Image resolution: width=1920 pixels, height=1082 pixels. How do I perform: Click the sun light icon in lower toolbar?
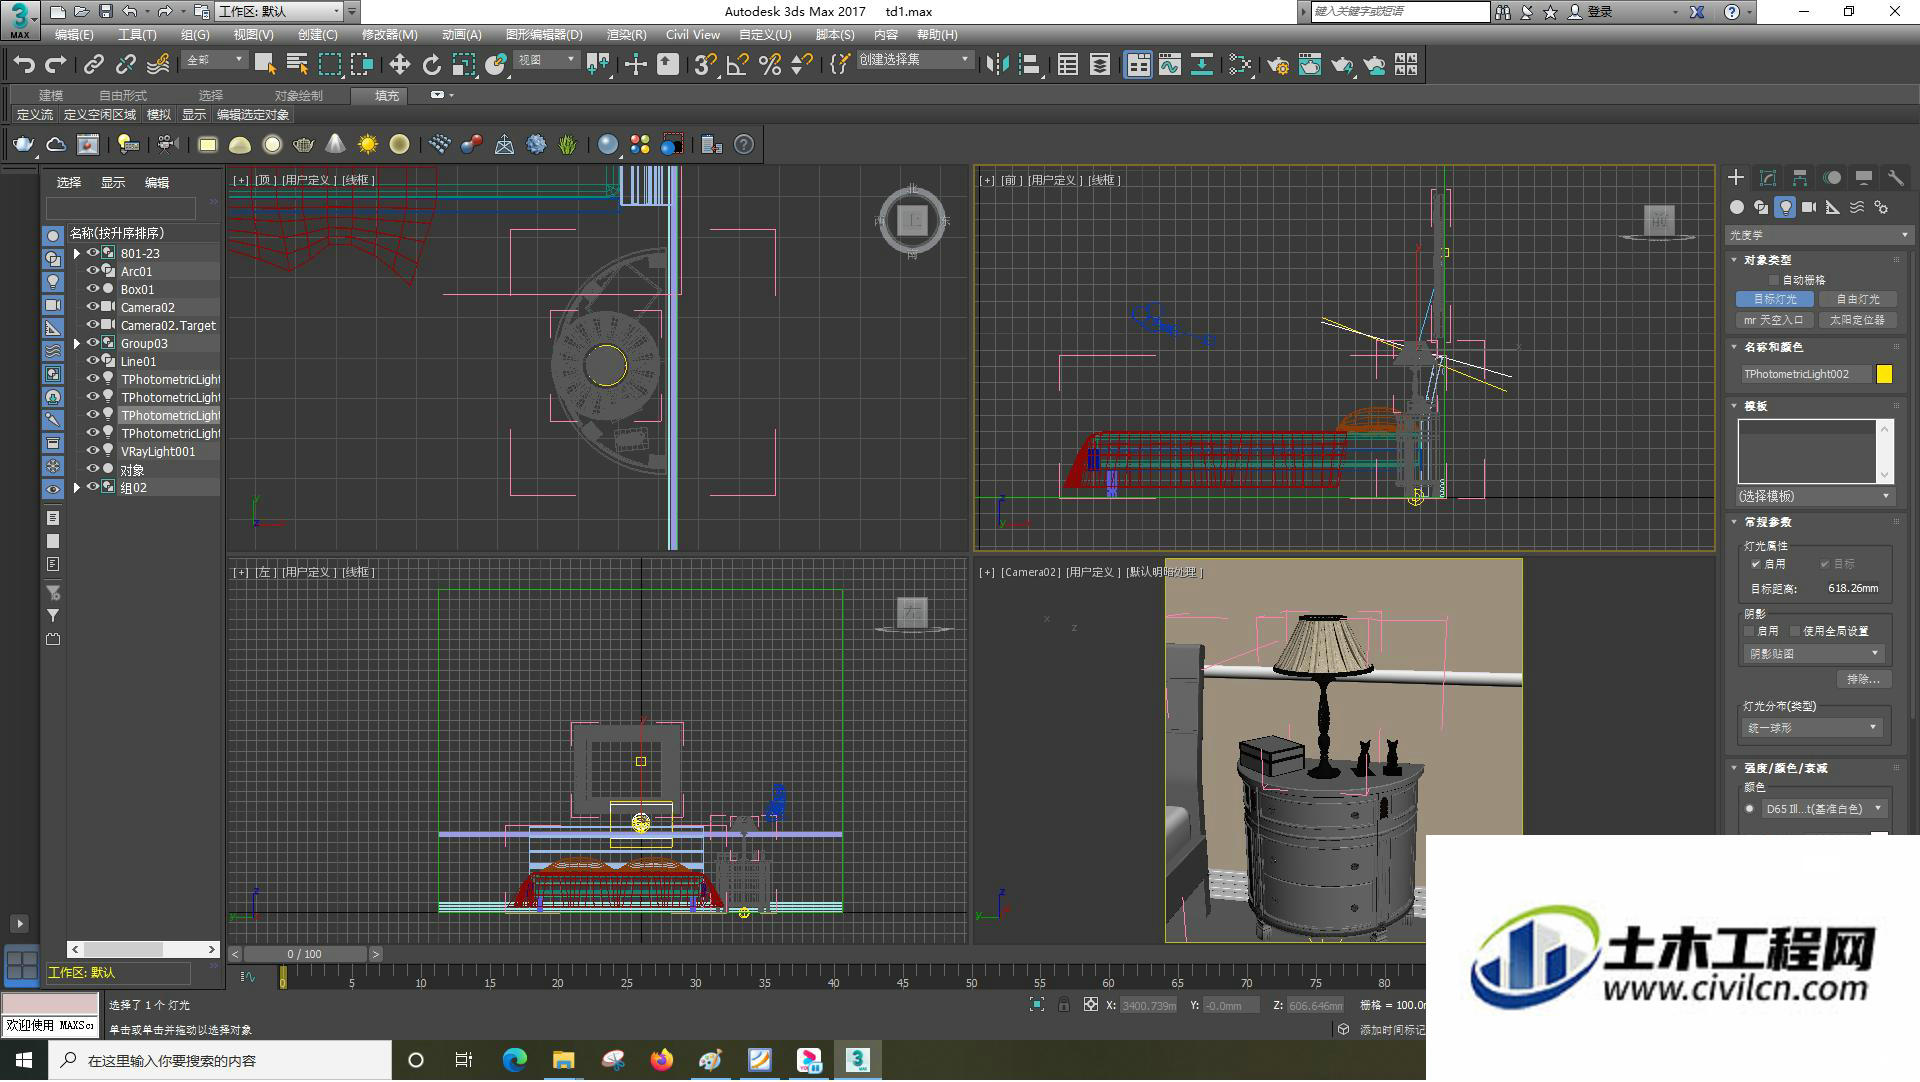(x=367, y=145)
